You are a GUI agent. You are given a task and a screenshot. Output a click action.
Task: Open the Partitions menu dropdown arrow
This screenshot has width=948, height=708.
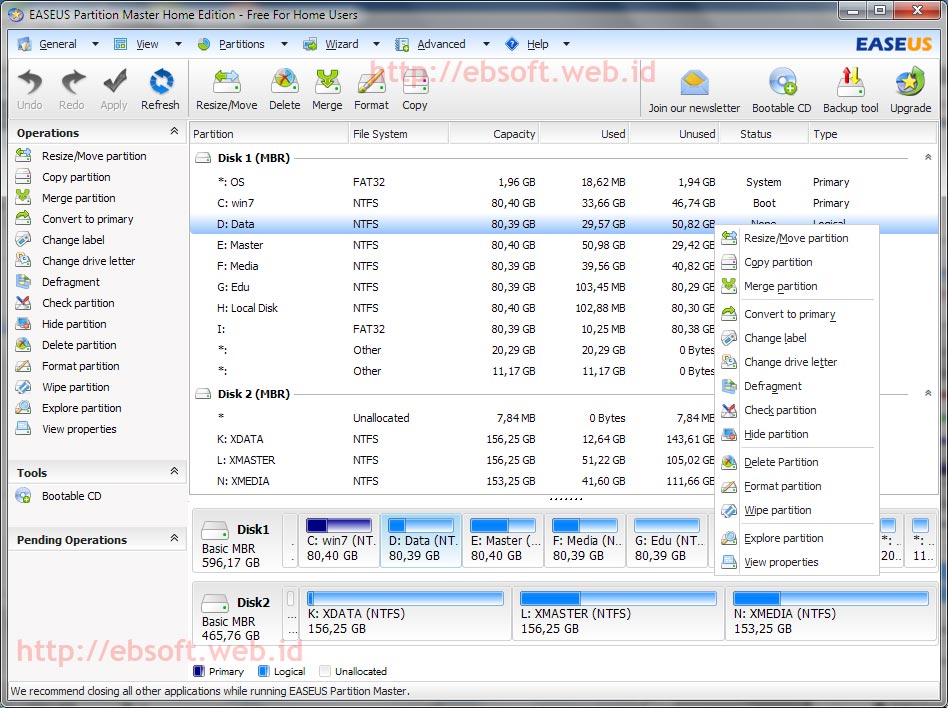point(284,44)
